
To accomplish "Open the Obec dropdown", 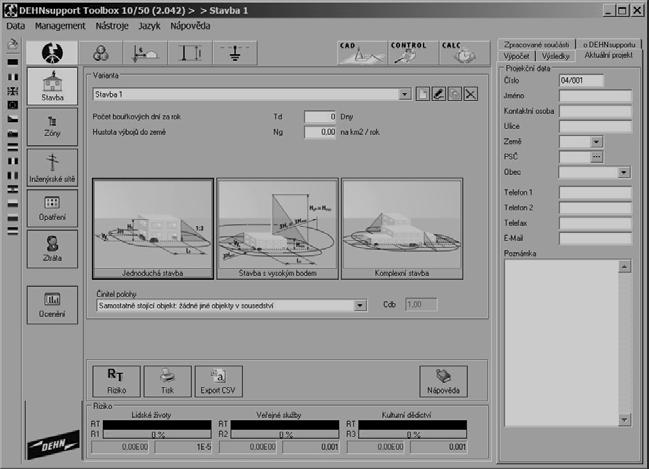I will [x=623, y=173].
